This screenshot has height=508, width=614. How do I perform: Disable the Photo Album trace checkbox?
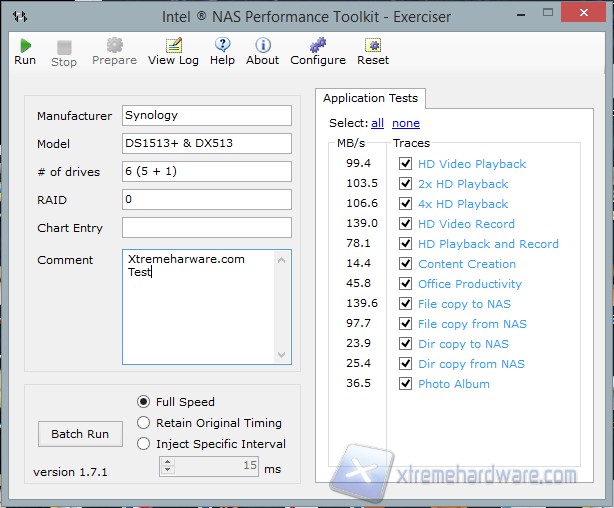[405, 384]
